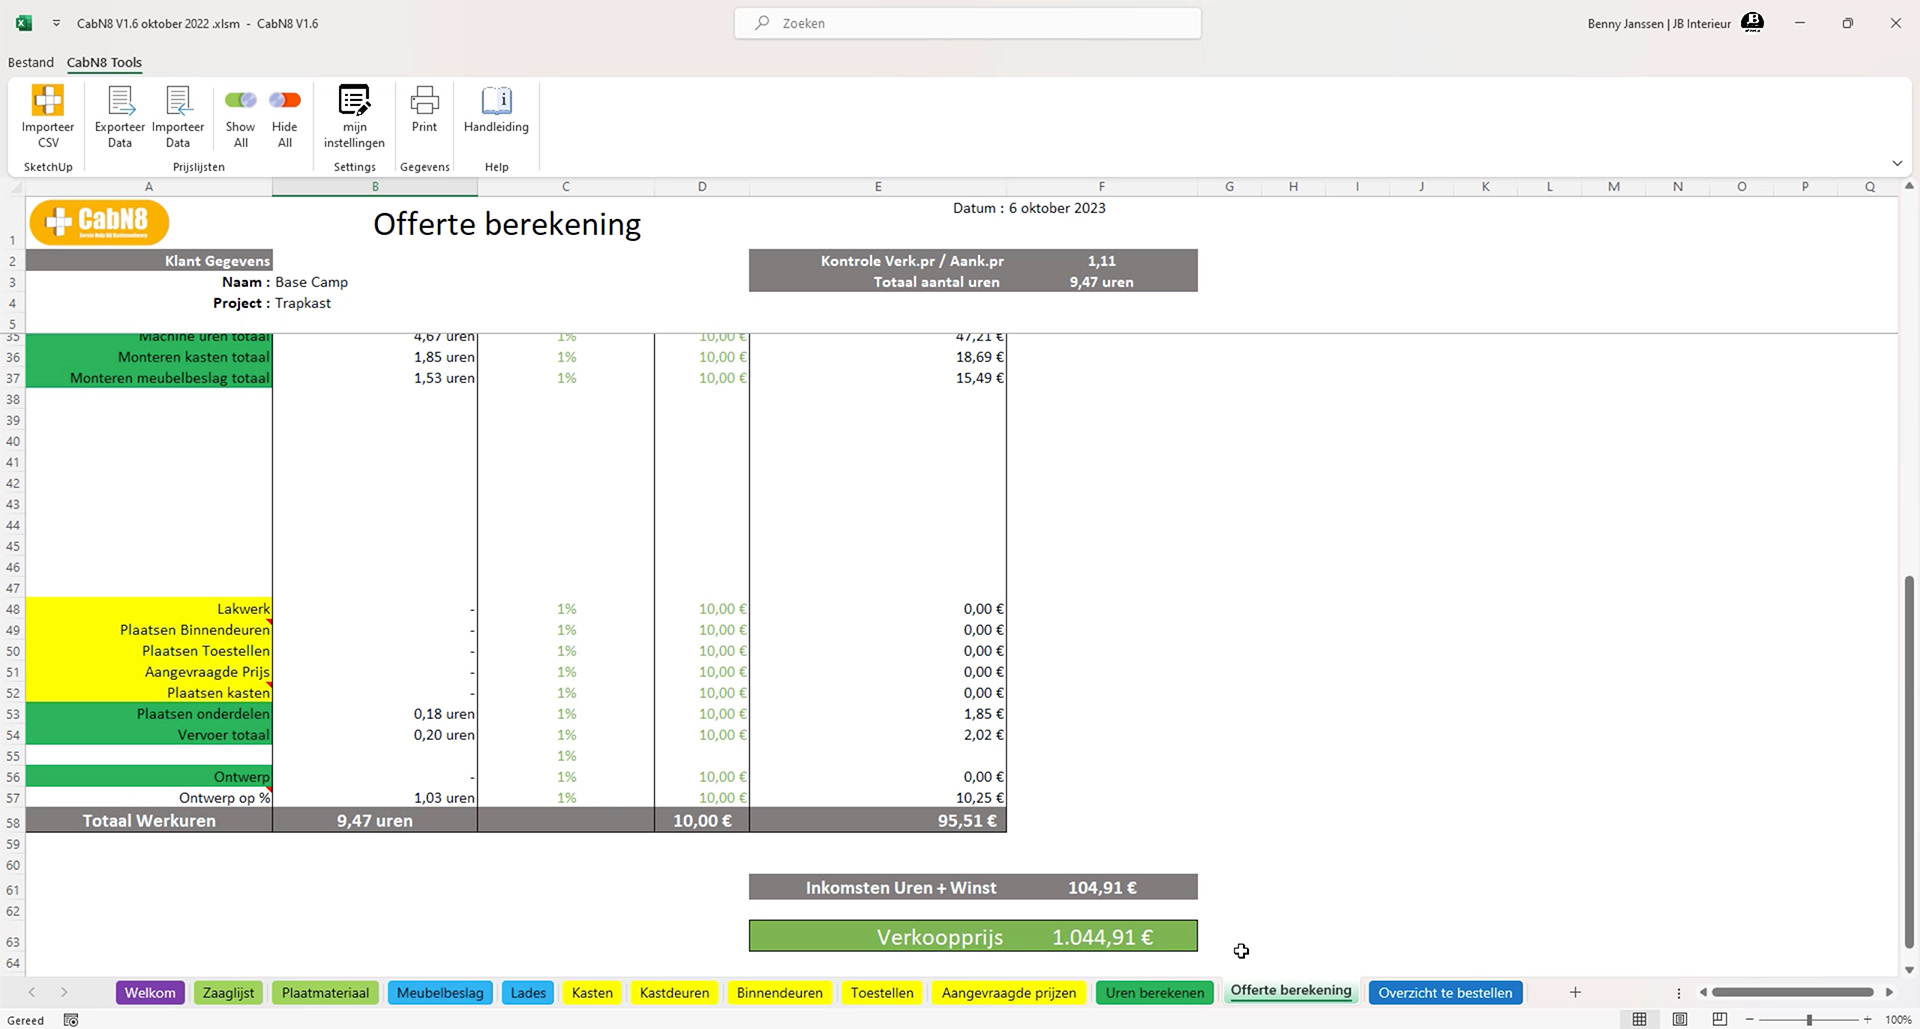
Task: Open the sheet tab options ellipsis
Action: click(1678, 992)
